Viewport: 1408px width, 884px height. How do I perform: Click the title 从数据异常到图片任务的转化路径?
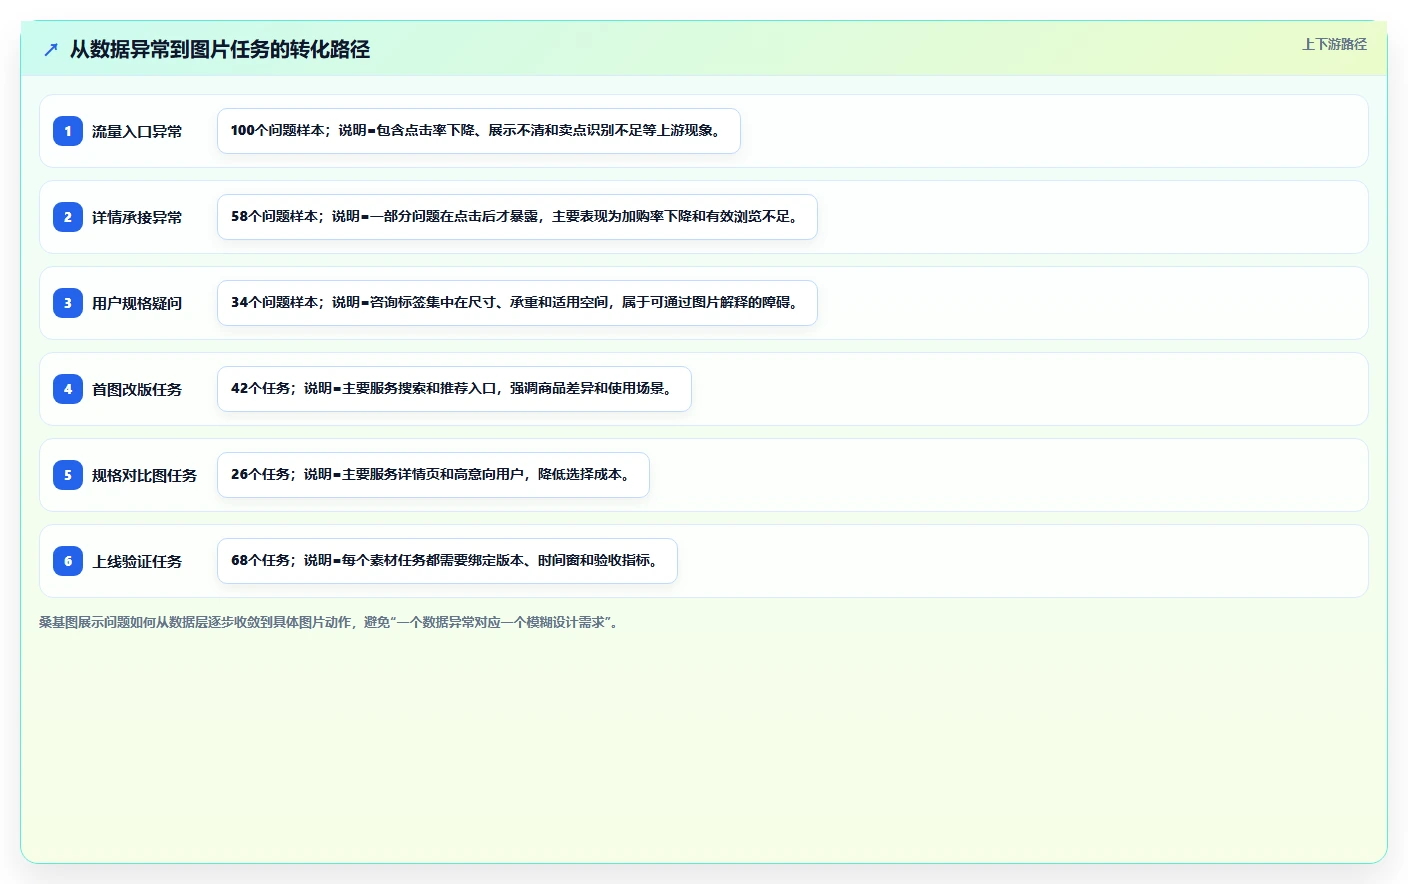click(x=220, y=49)
